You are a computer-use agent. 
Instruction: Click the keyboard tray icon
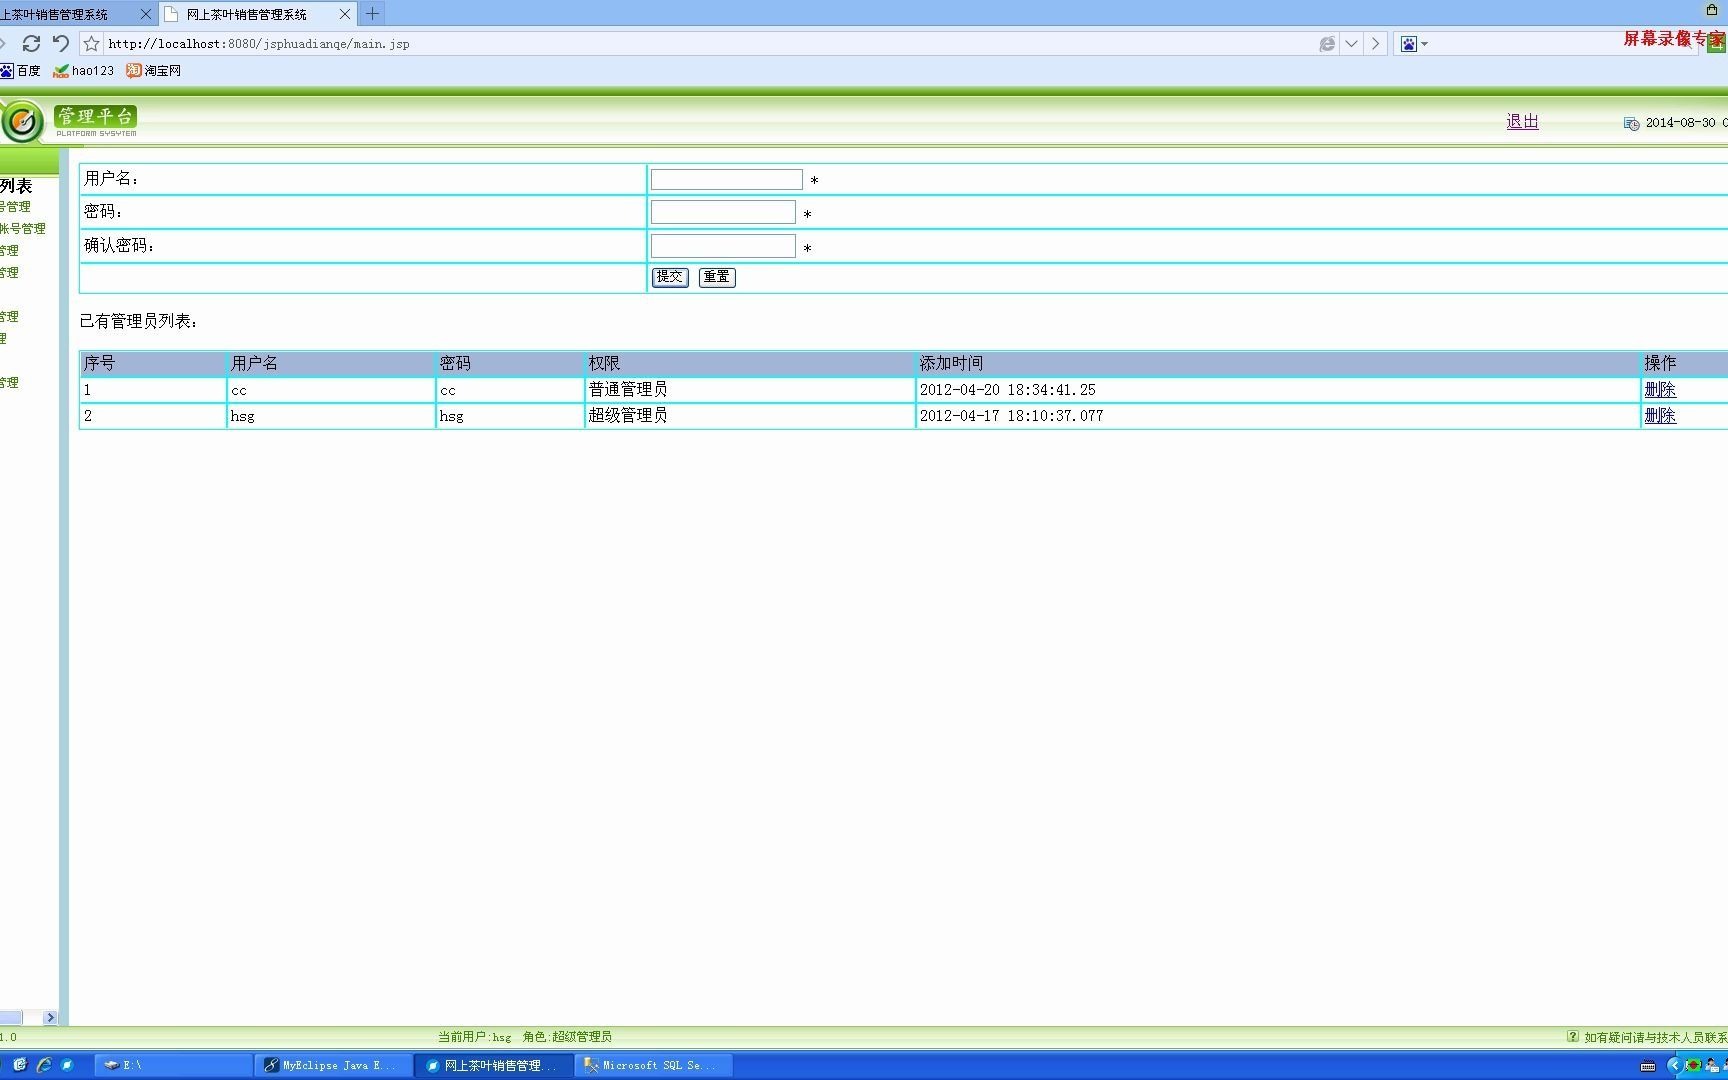1648,1066
